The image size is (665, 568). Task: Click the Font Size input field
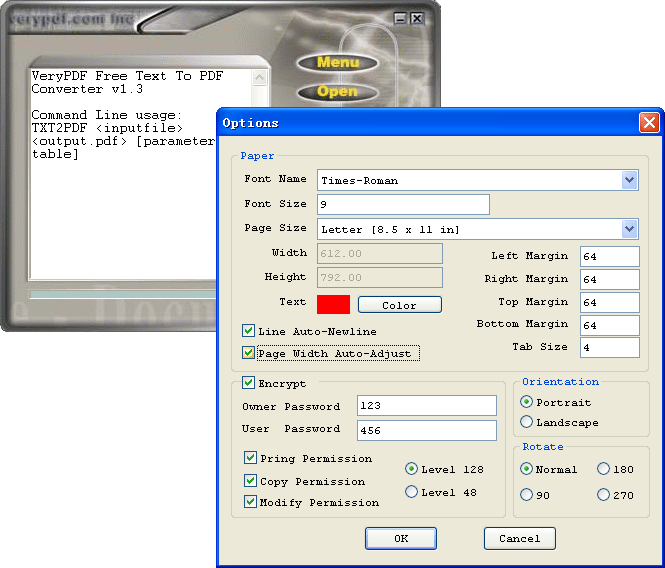pos(403,204)
